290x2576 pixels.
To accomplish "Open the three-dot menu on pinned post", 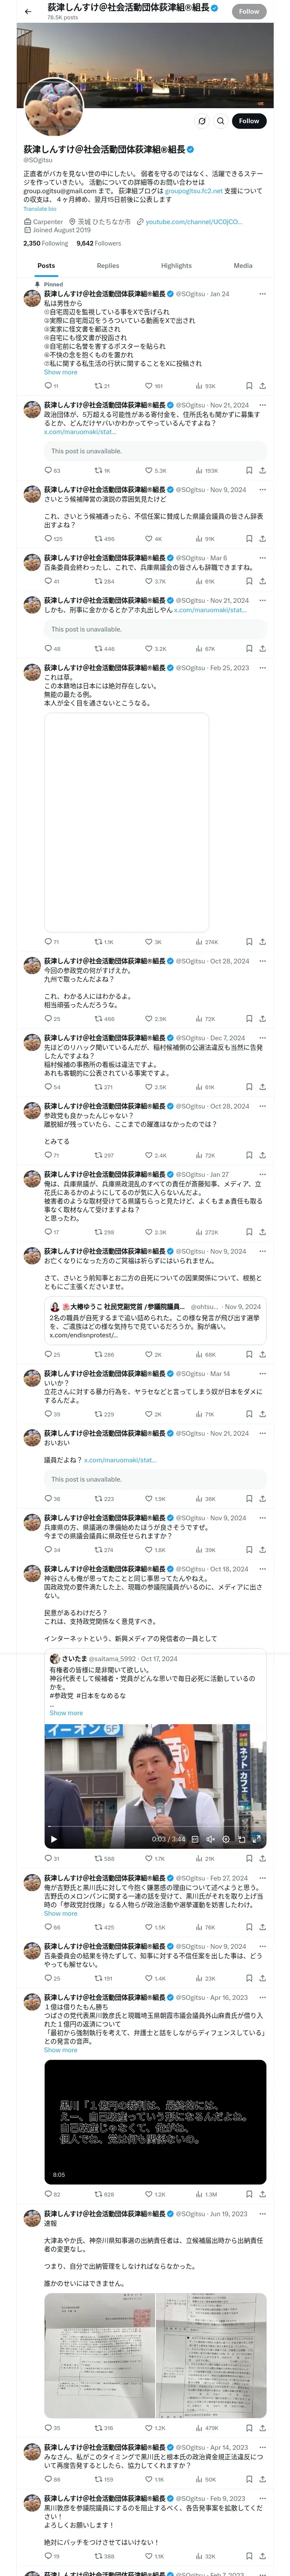I will [x=263, y=294].
